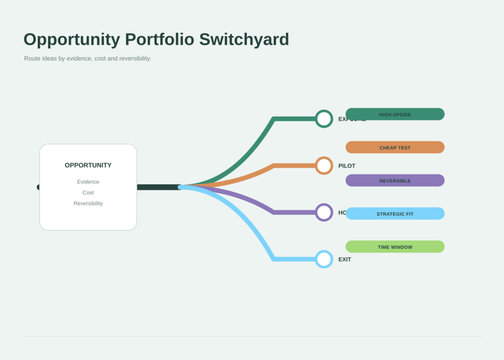Image resolution: width=504 pixels, height=360 pixels.
Task: Click the Cost line in the card
Action: click(88, 193)
